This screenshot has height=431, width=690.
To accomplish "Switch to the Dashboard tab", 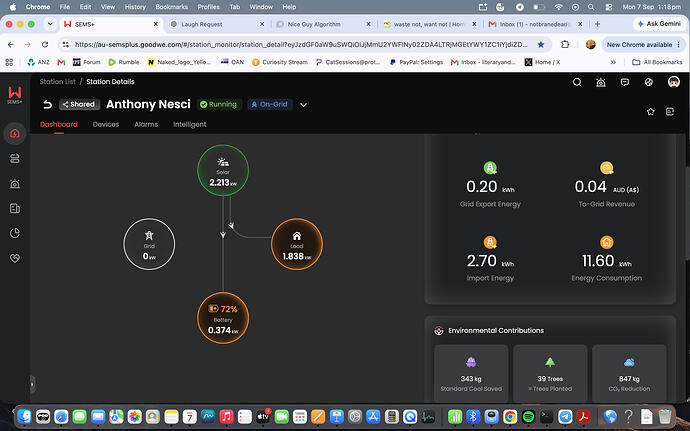I will [59, 125].
